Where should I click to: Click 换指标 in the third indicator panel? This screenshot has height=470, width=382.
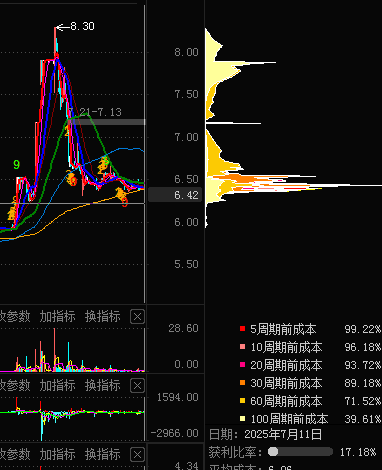(103, 455)
